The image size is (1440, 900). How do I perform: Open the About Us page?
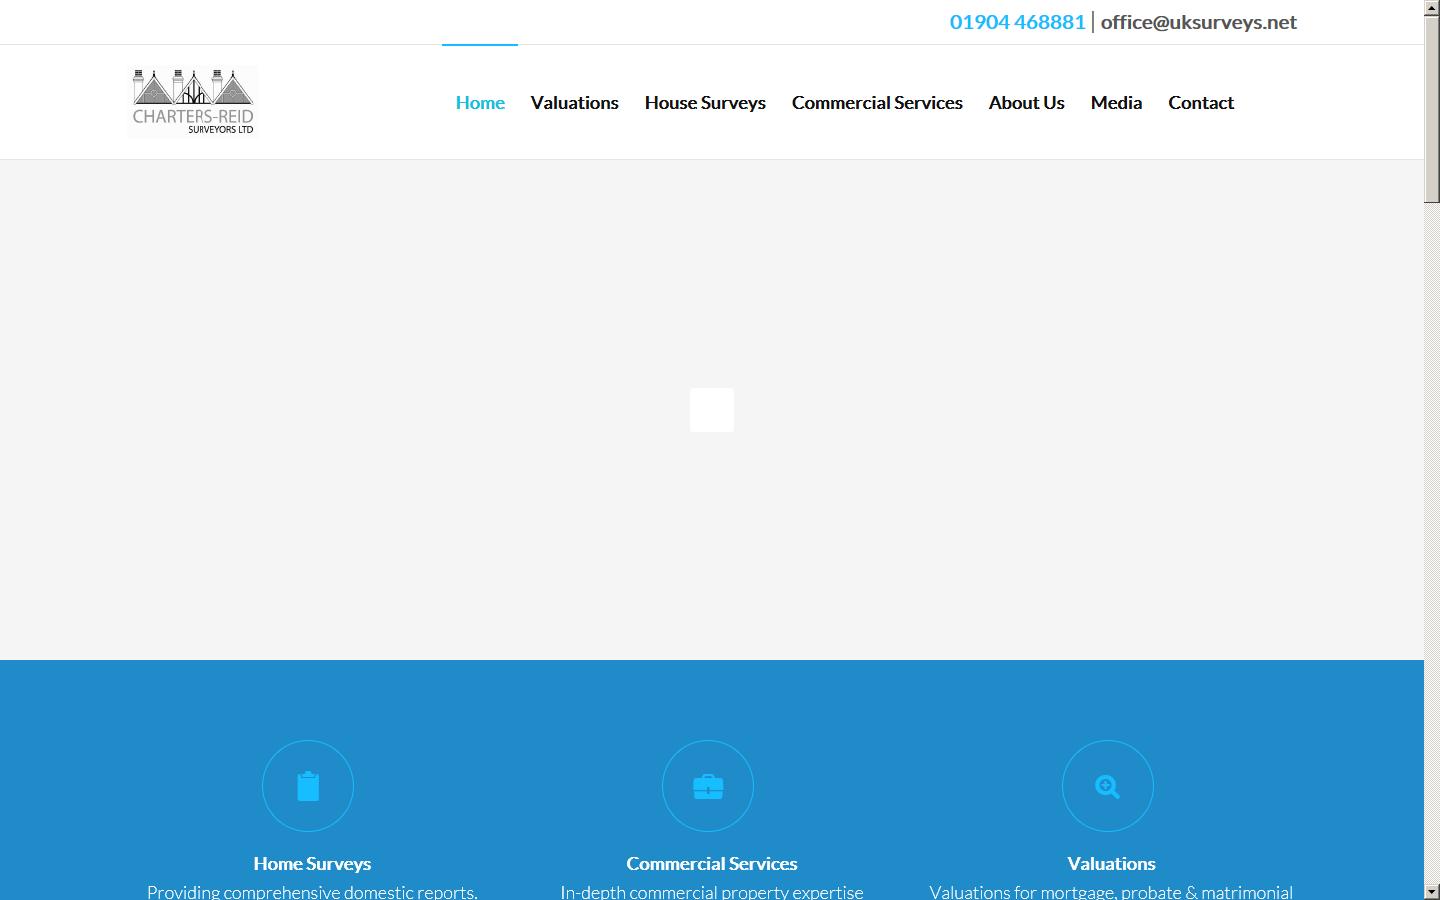1026,102
